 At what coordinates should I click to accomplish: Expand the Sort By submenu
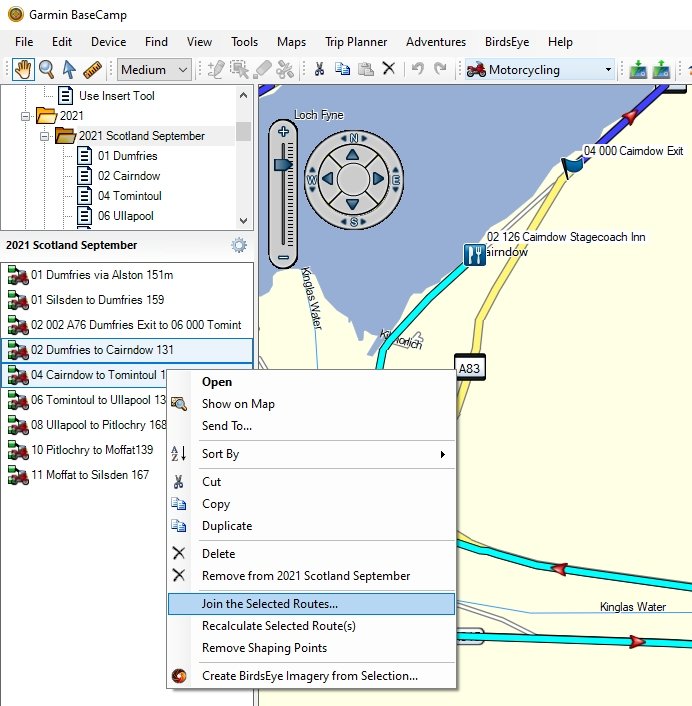(312, 454)
